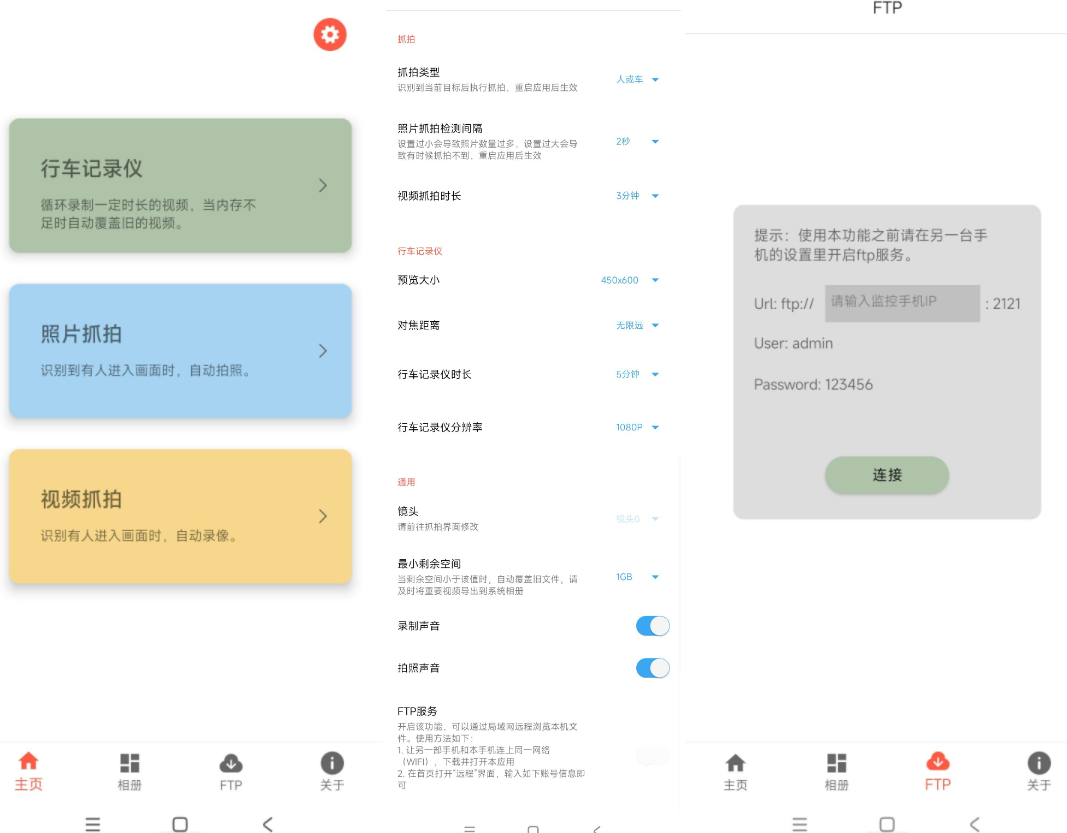Turn off the 拍照声音 switch
This screenshot has width=1067, height=833.
[652, 667]
